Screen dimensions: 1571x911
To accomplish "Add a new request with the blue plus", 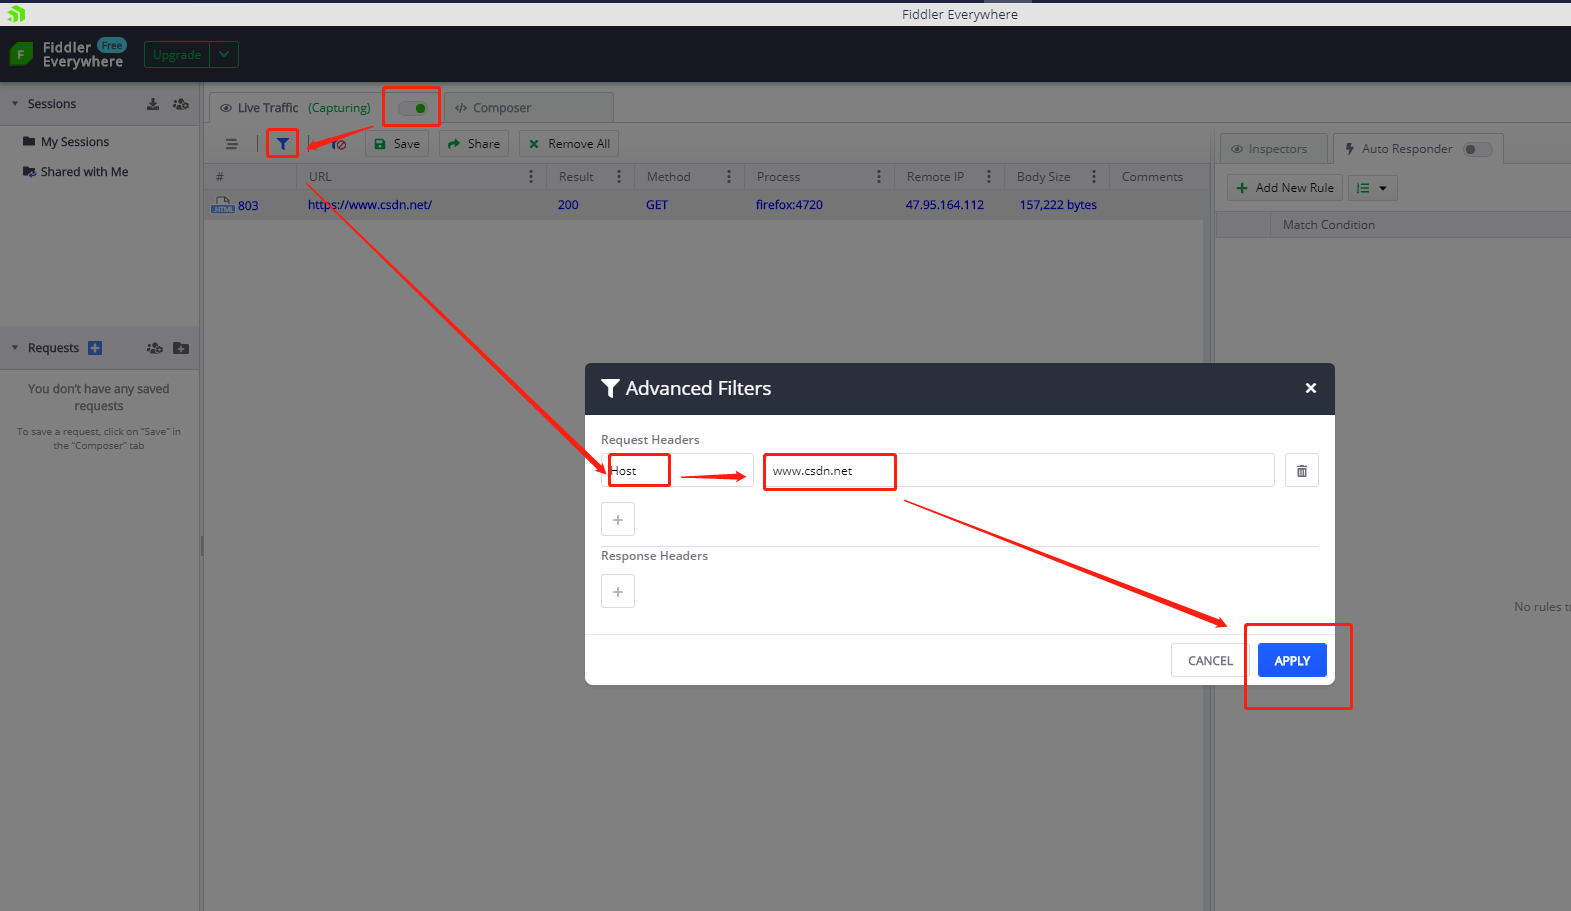I will click(x=95, y=348).
